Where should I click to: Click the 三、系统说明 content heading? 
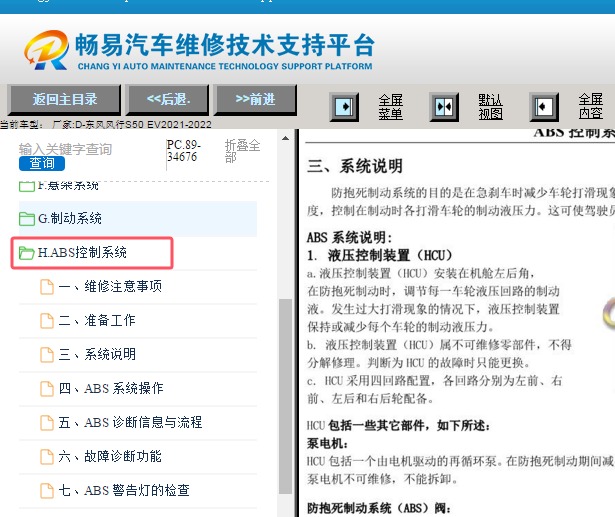point(355,166)
